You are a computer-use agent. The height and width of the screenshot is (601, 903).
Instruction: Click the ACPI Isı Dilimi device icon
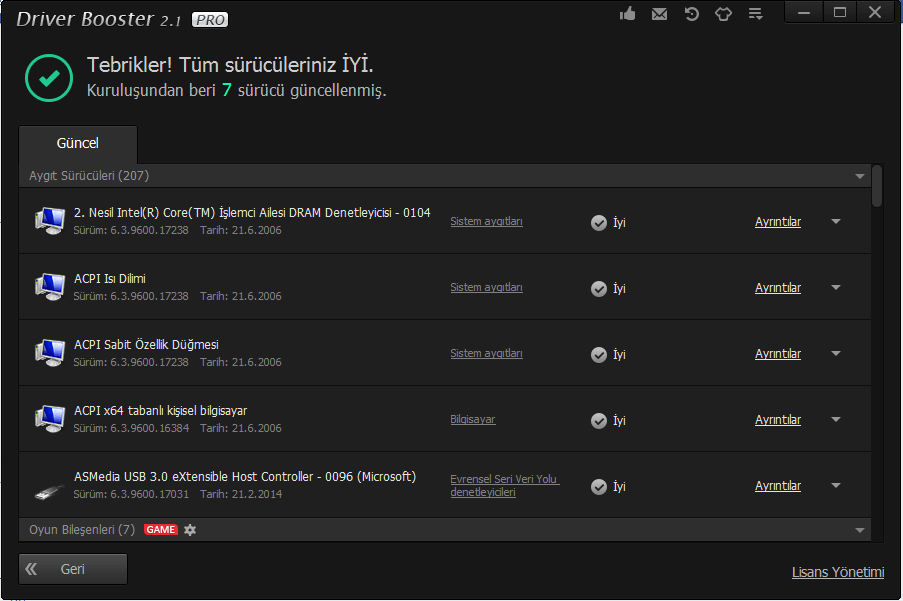click(x=50, y=287)
